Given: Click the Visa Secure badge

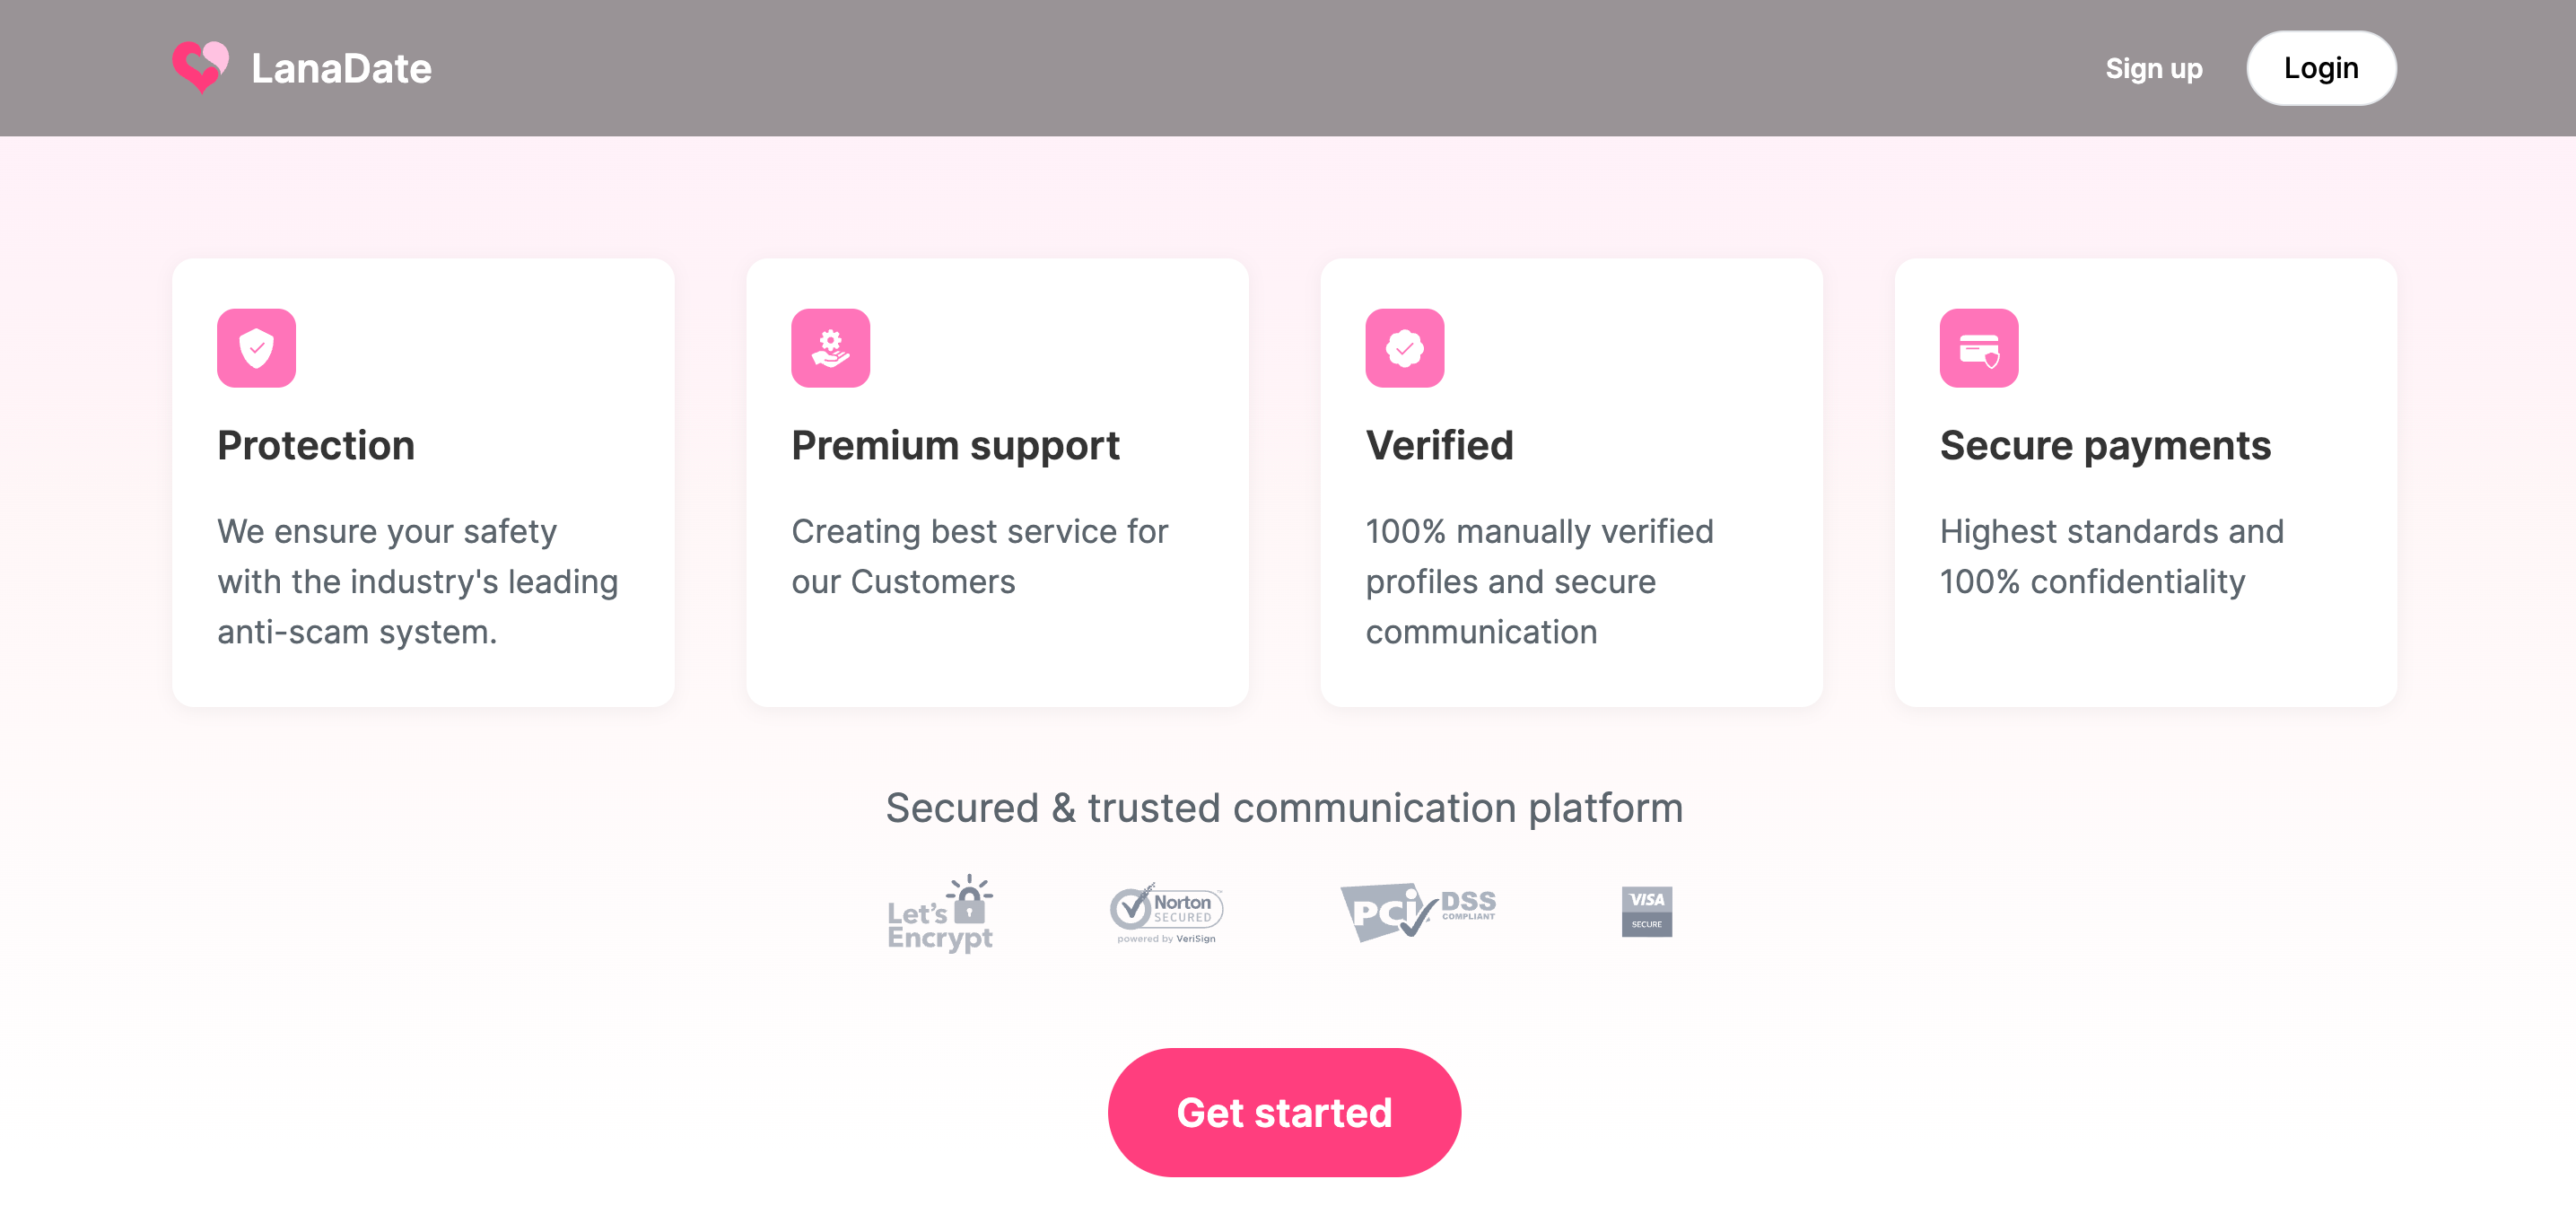Looking at the screenshot, I should point(1646,912).
